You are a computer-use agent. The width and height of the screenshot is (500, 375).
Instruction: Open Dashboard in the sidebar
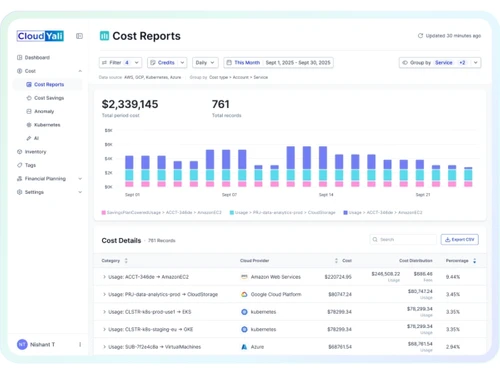point(37,58)
